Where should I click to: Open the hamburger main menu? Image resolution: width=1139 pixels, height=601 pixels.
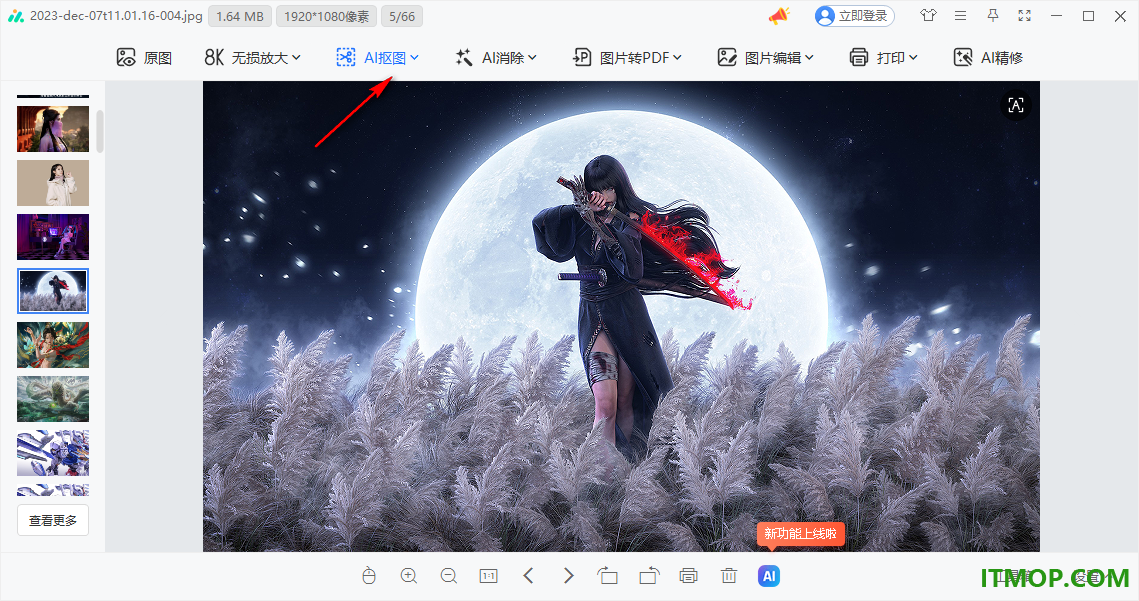[x=960, y=15]
